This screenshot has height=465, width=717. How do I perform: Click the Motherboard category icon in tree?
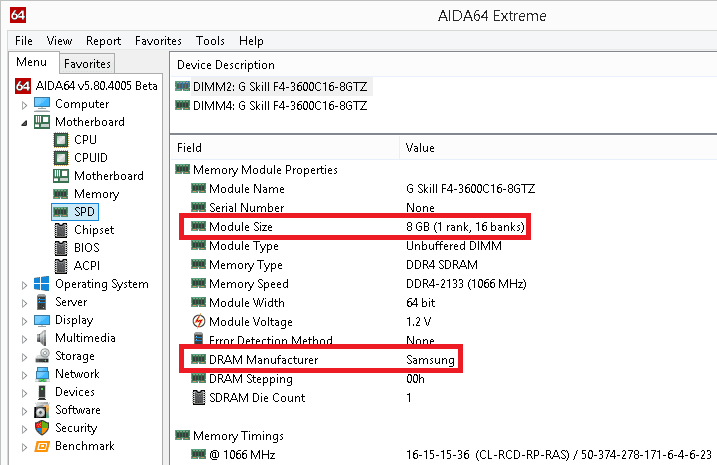point(42,122)
